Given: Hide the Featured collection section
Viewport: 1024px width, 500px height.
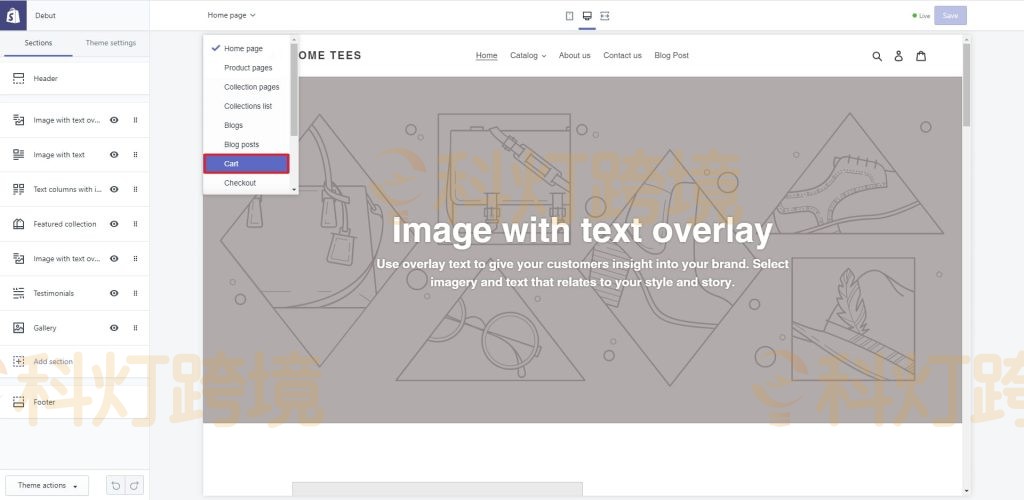Looking at the screenshot, I should click(x=114, y=224).
